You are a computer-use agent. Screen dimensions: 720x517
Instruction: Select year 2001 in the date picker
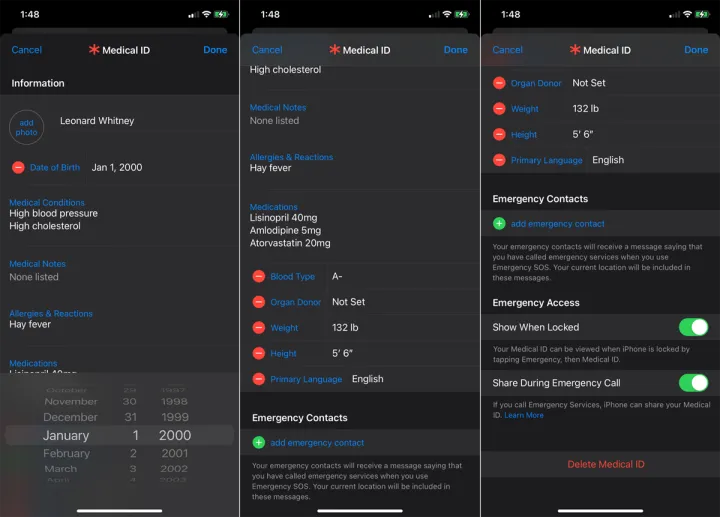click(x=174, y=453)
